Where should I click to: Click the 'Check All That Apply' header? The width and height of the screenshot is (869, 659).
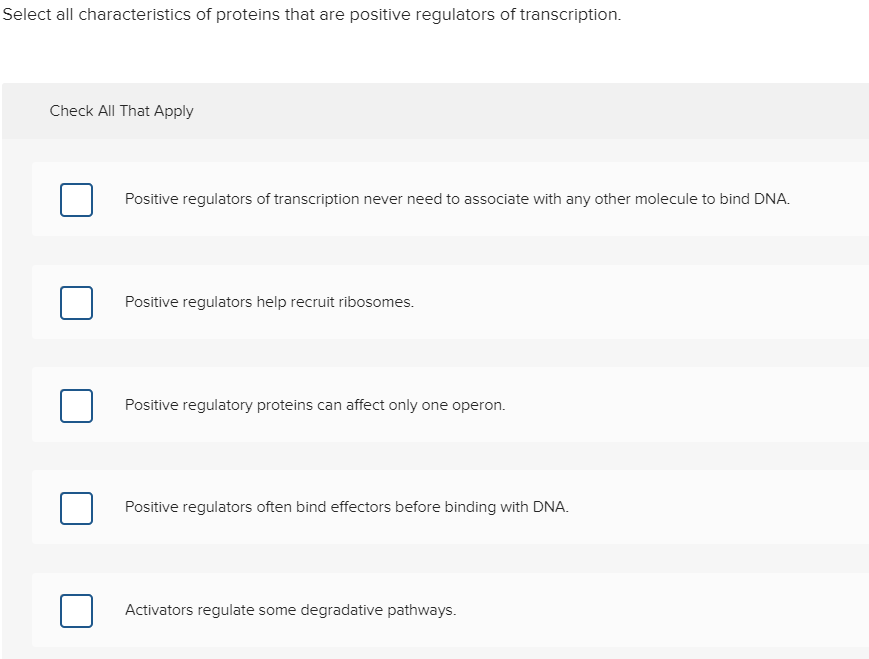(x=120, y=111)
